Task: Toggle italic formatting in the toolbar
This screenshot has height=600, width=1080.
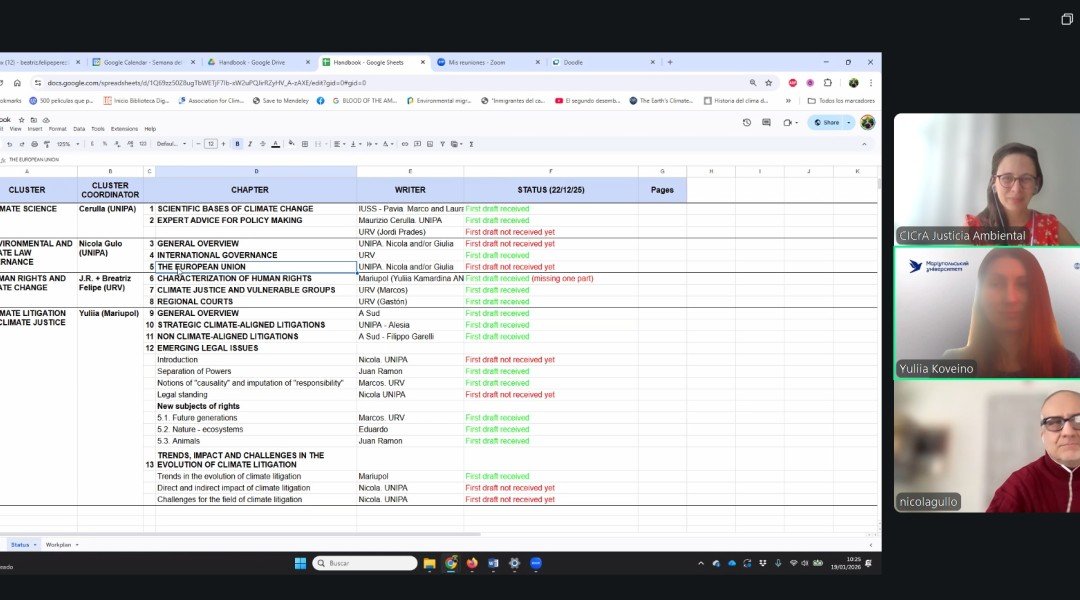Action: tap(249, 144)
